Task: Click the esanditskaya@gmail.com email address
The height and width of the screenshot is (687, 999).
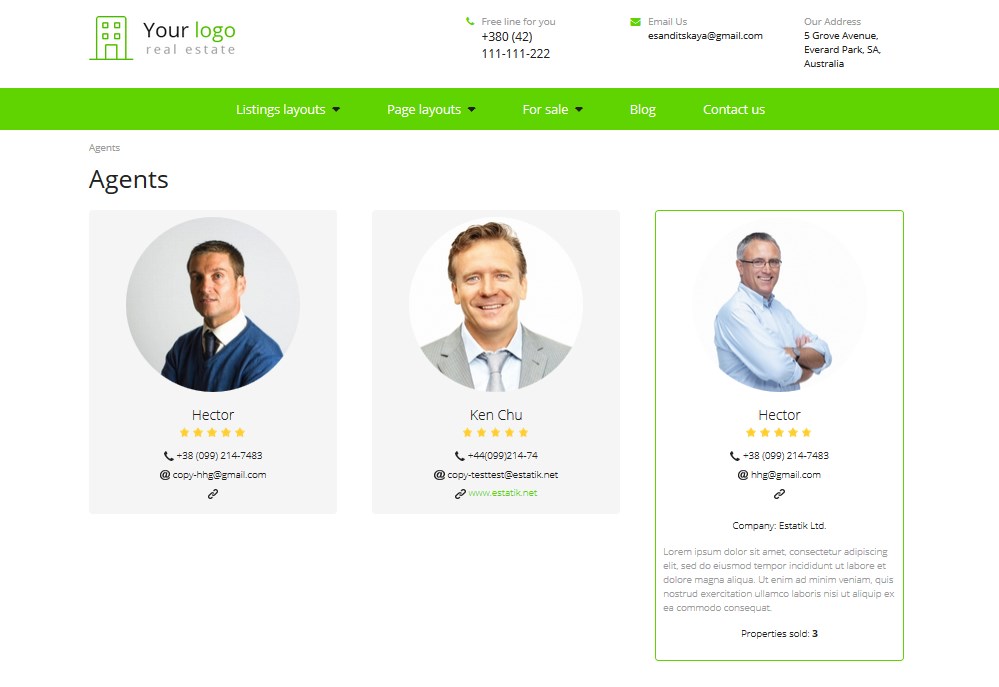Action: click(705, 36)
